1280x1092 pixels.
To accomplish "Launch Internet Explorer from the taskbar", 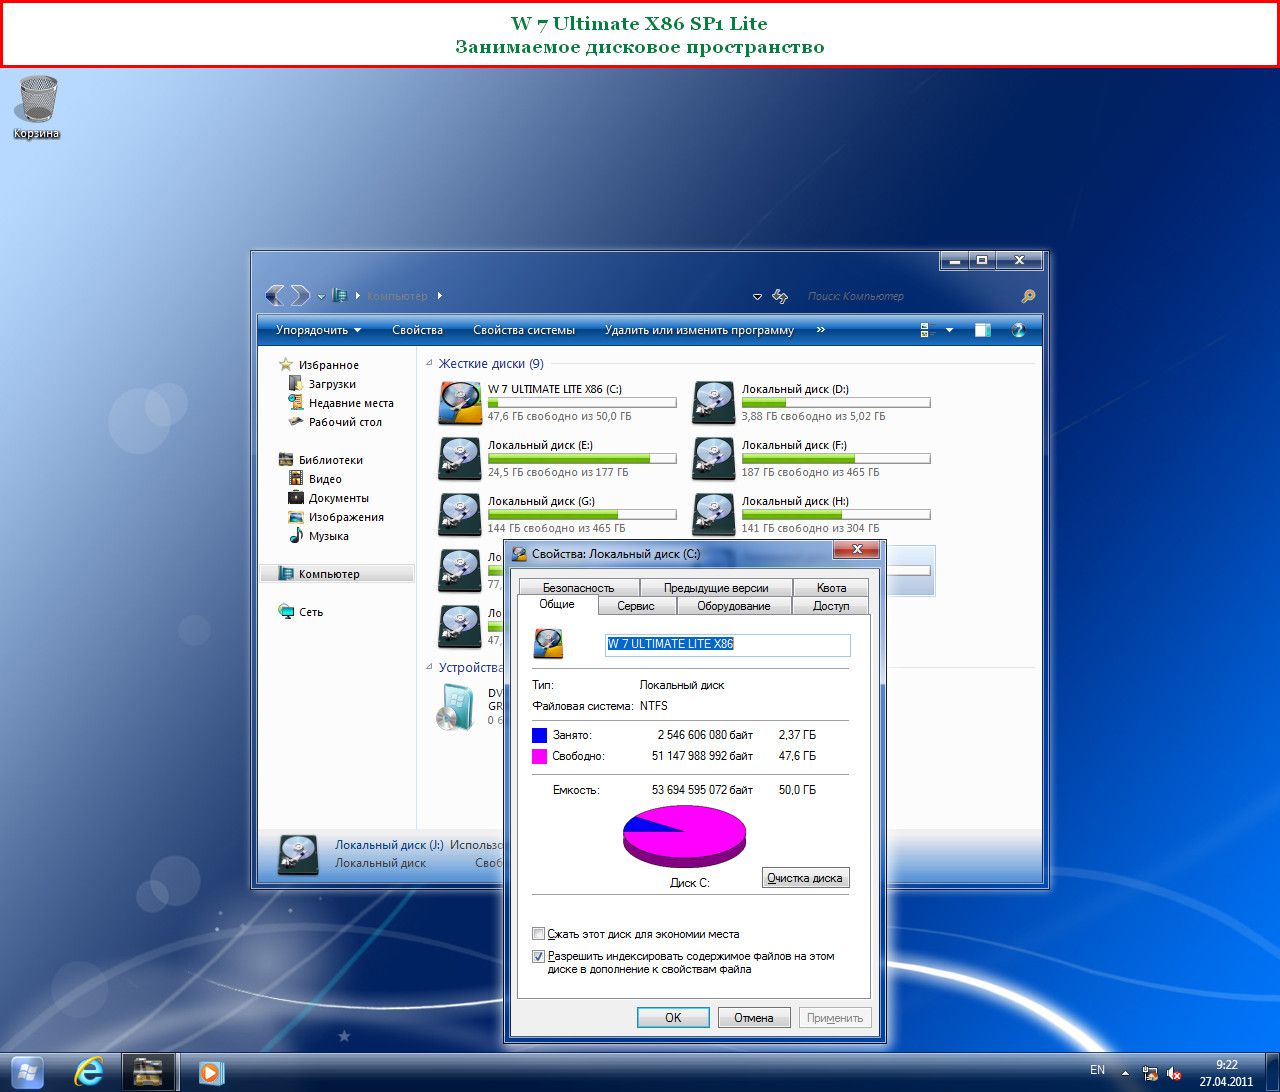I will pos(89,1072).
